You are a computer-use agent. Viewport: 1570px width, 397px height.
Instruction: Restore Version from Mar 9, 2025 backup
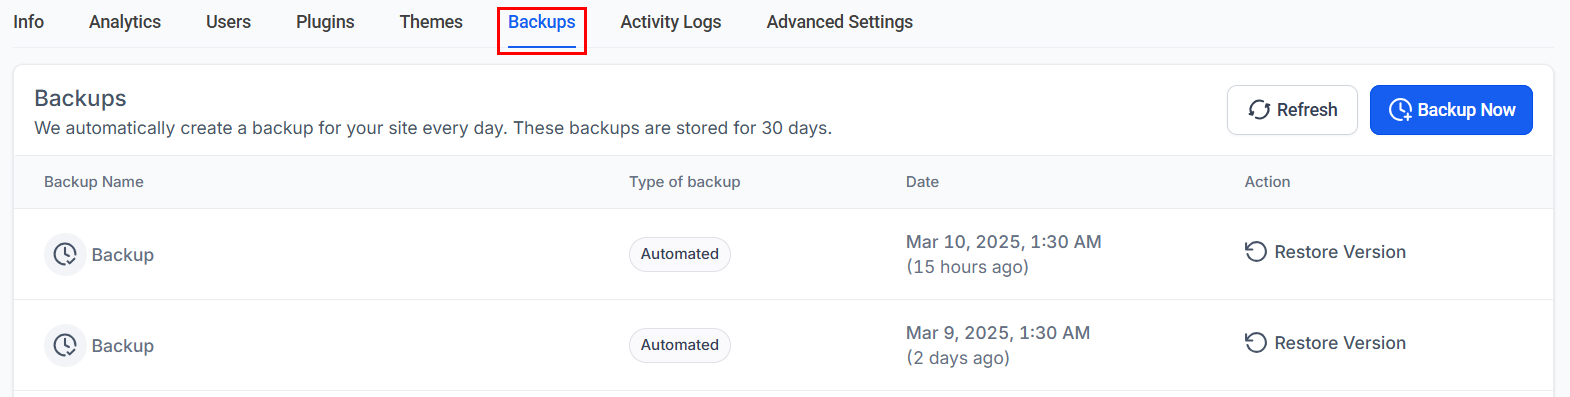pyautogui.click(x=1325, y=343)
